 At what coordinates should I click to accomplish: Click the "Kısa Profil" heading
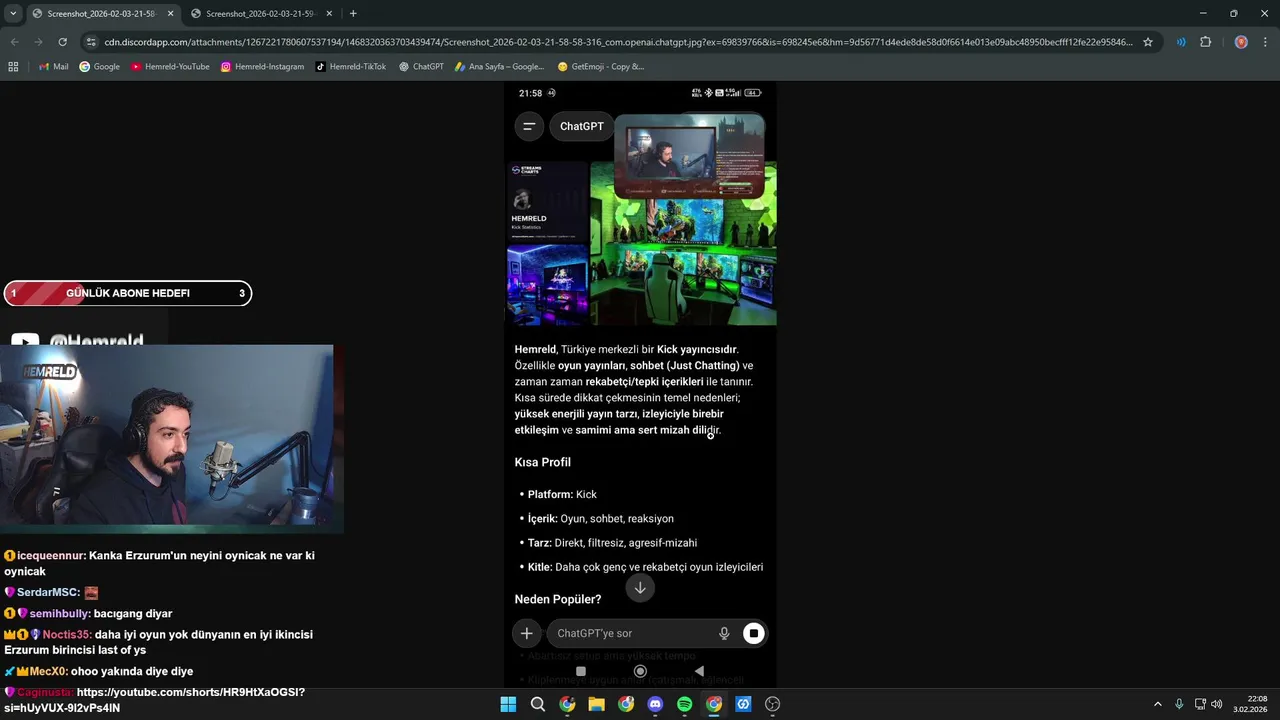pos(543,462)
